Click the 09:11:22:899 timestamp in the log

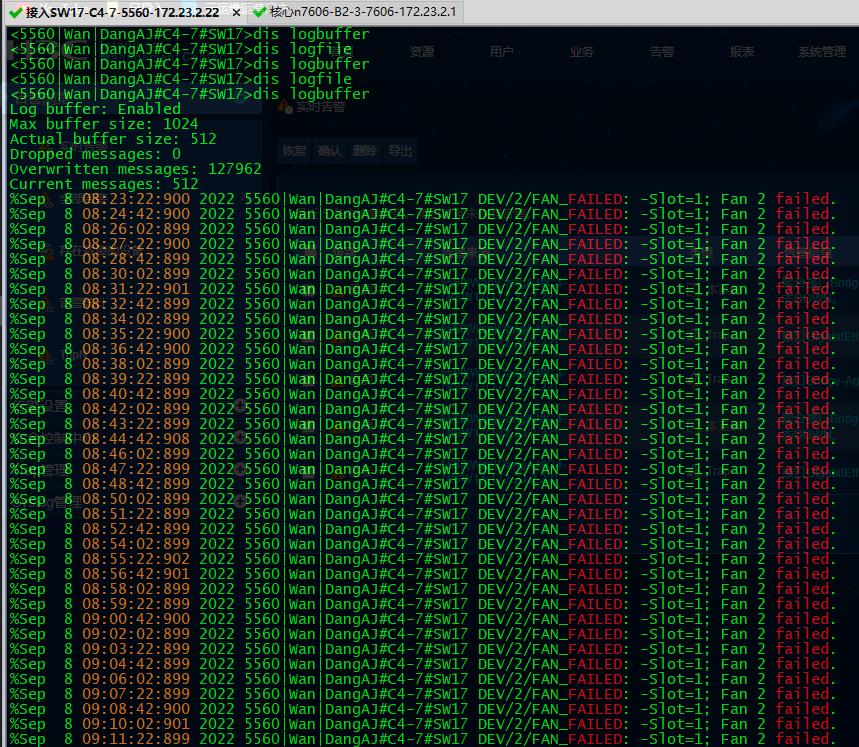(x=136, y=739)
